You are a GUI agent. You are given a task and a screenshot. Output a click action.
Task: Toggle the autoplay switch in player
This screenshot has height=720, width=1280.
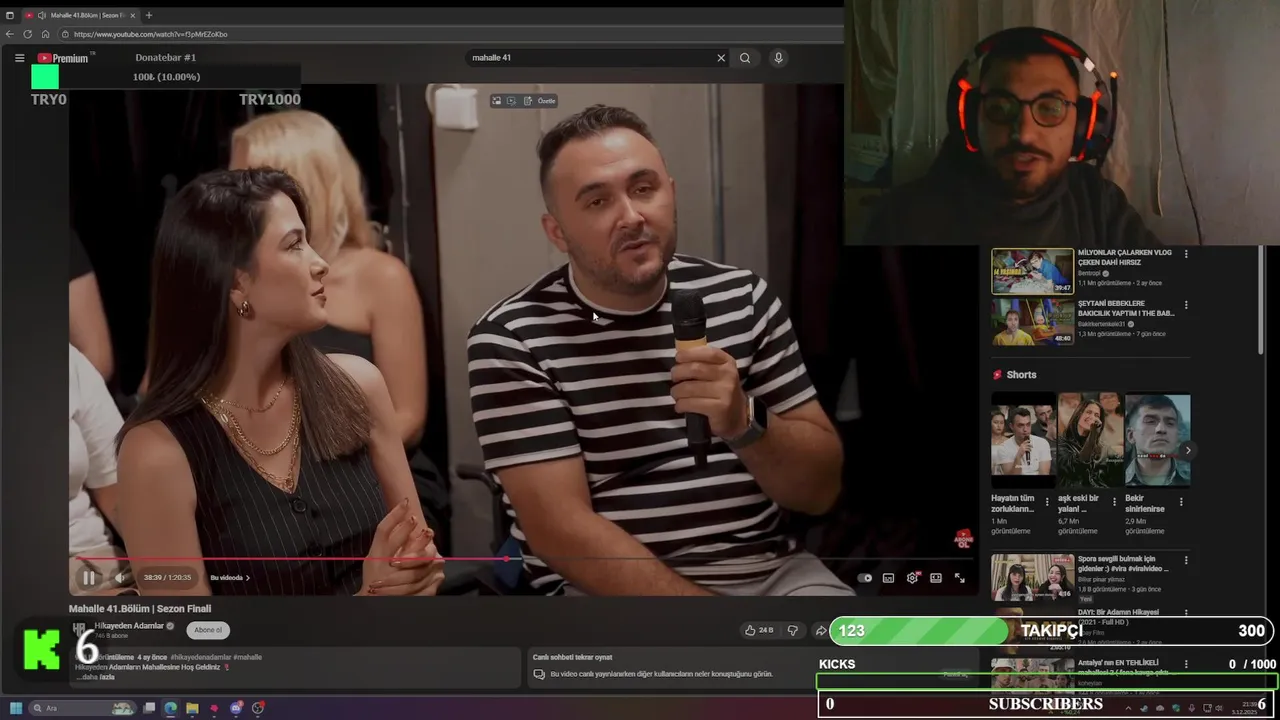tap(865, 577)
